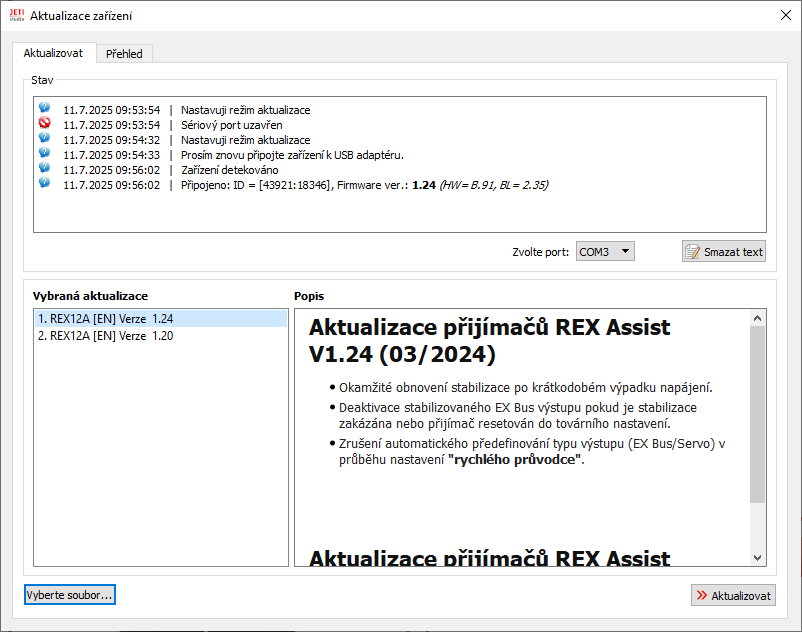Select update 2. REX12A [EN] Verze 1.20
Viewport: 802px width, 632px height.
click(161, 336)
